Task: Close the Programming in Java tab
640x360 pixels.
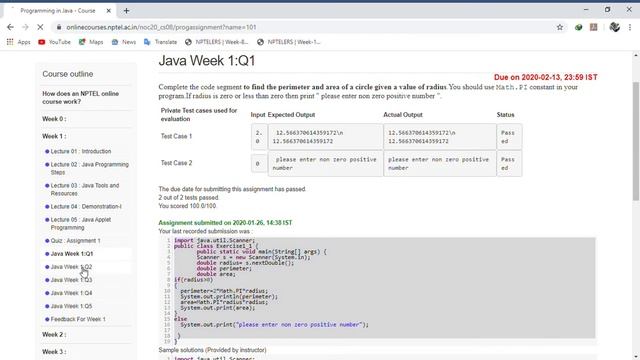Action: click(x=109, y=11)
